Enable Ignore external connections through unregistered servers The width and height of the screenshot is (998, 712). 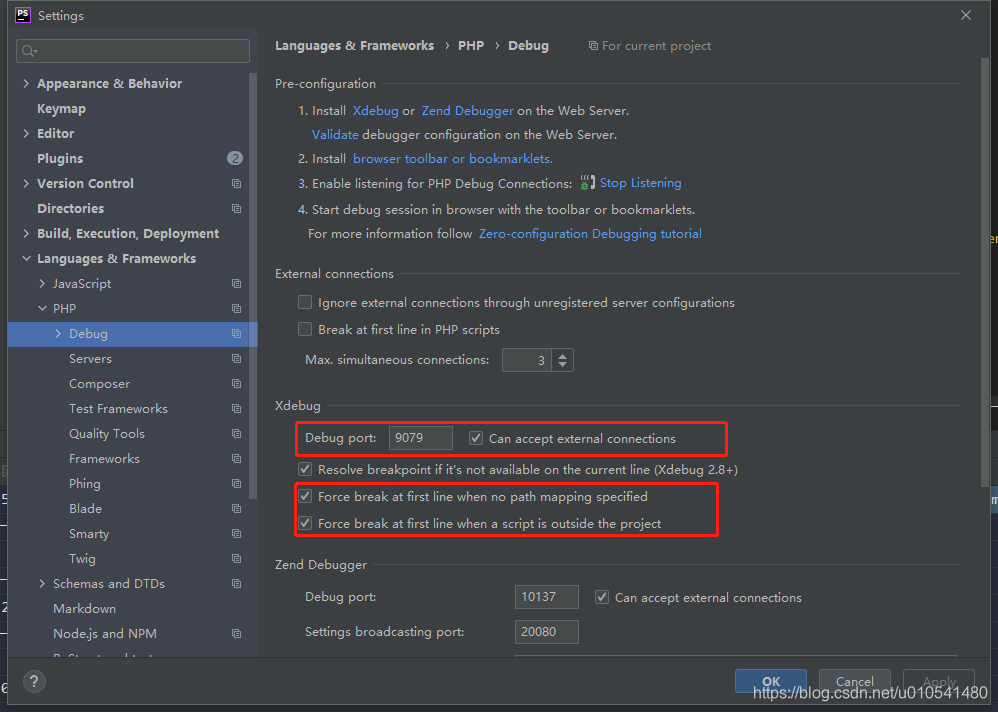(x=305, y=302)
